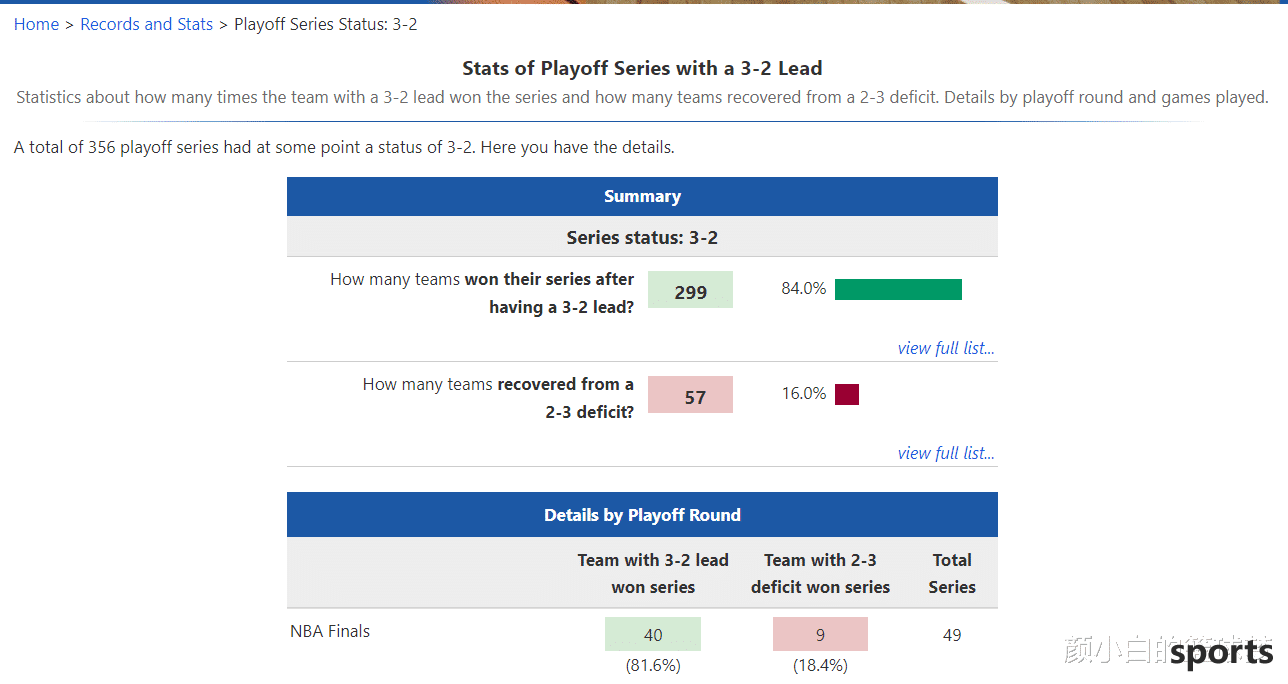The width and height of the screenshot is (1288, 684).
Task: Click the sports watermark logo
Action: [1221, 653]
